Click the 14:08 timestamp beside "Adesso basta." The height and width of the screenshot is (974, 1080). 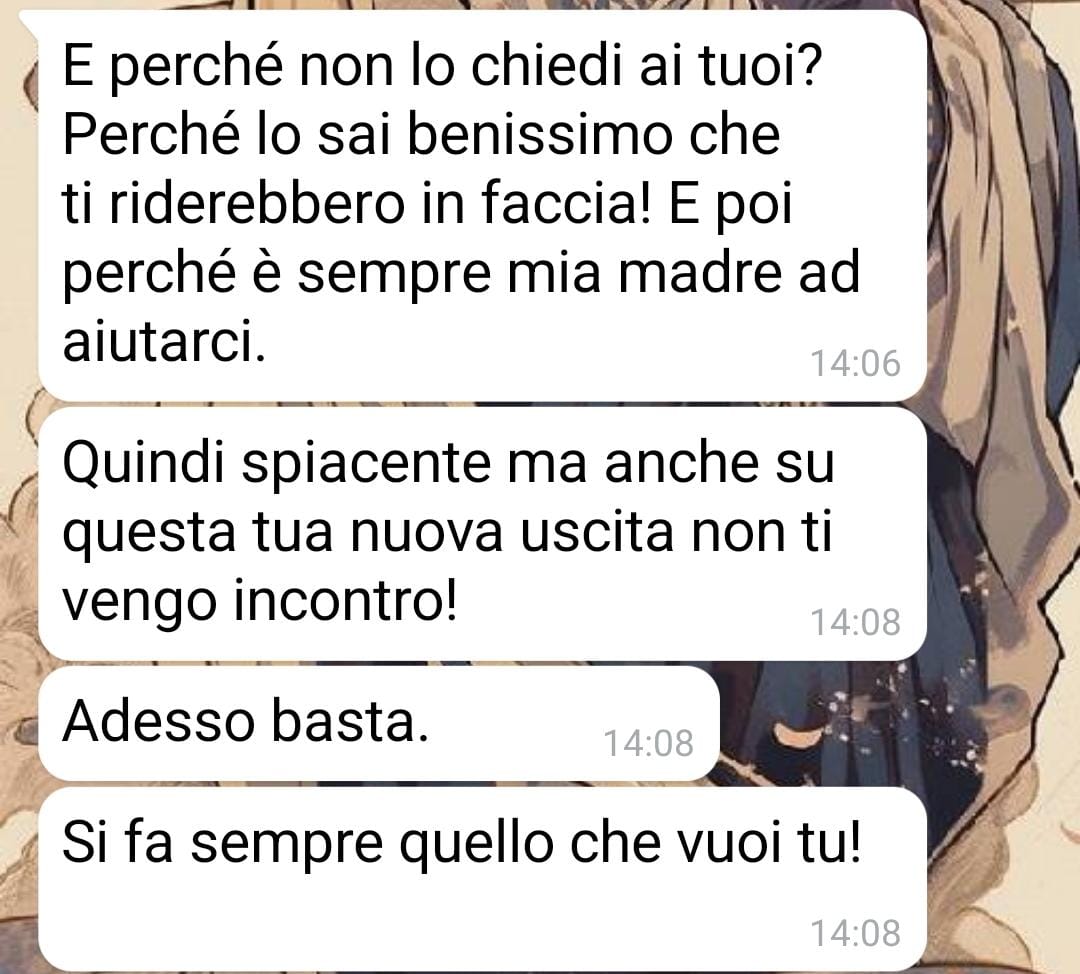tap(648, 744)
